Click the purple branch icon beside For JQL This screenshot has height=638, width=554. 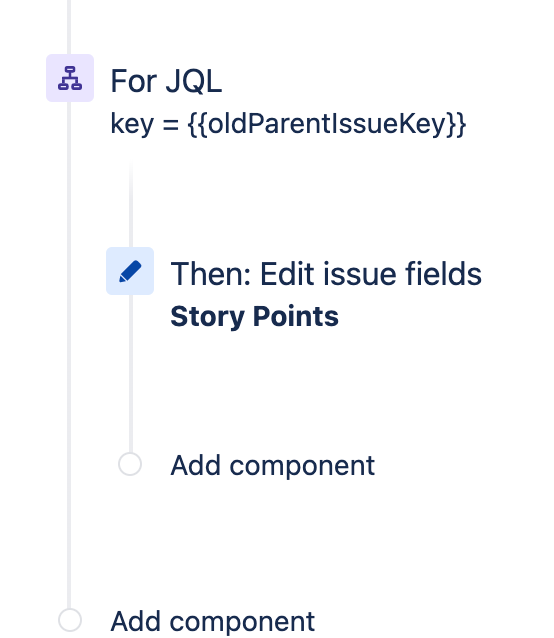(70, 78)
